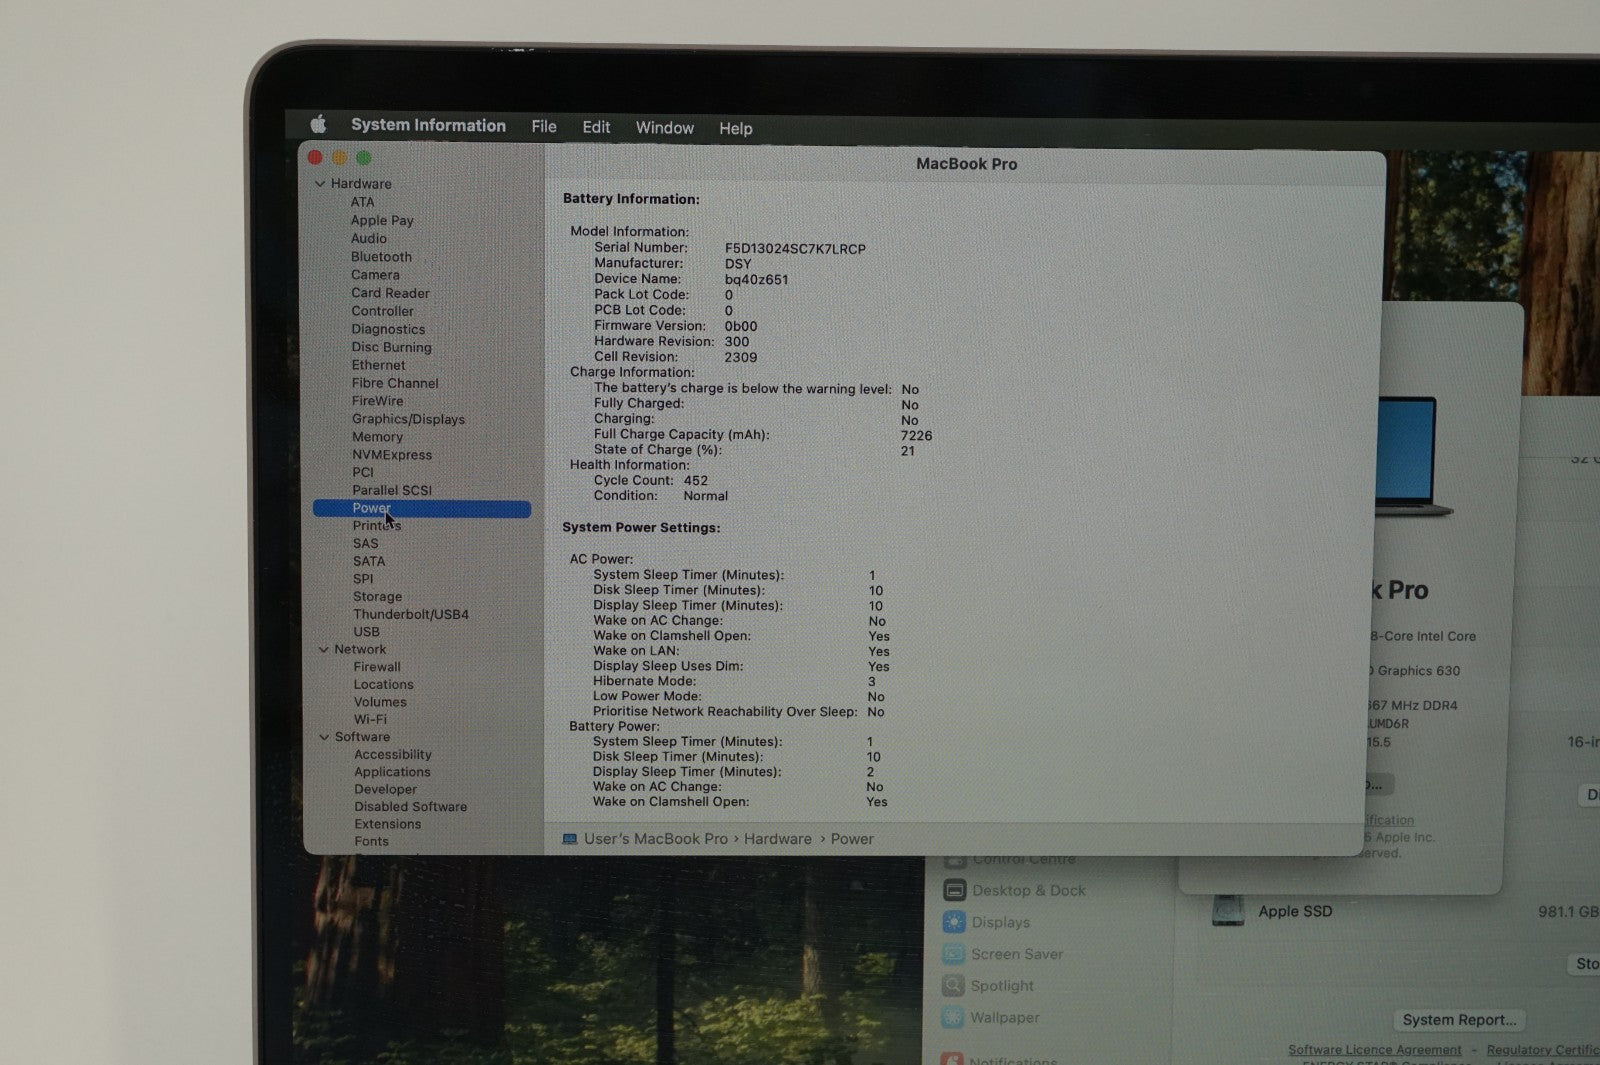Select SPI in the sidebar
The height and width of the screenshot is (1065, 1600).
pyautogui.click(x=362, y=579)
